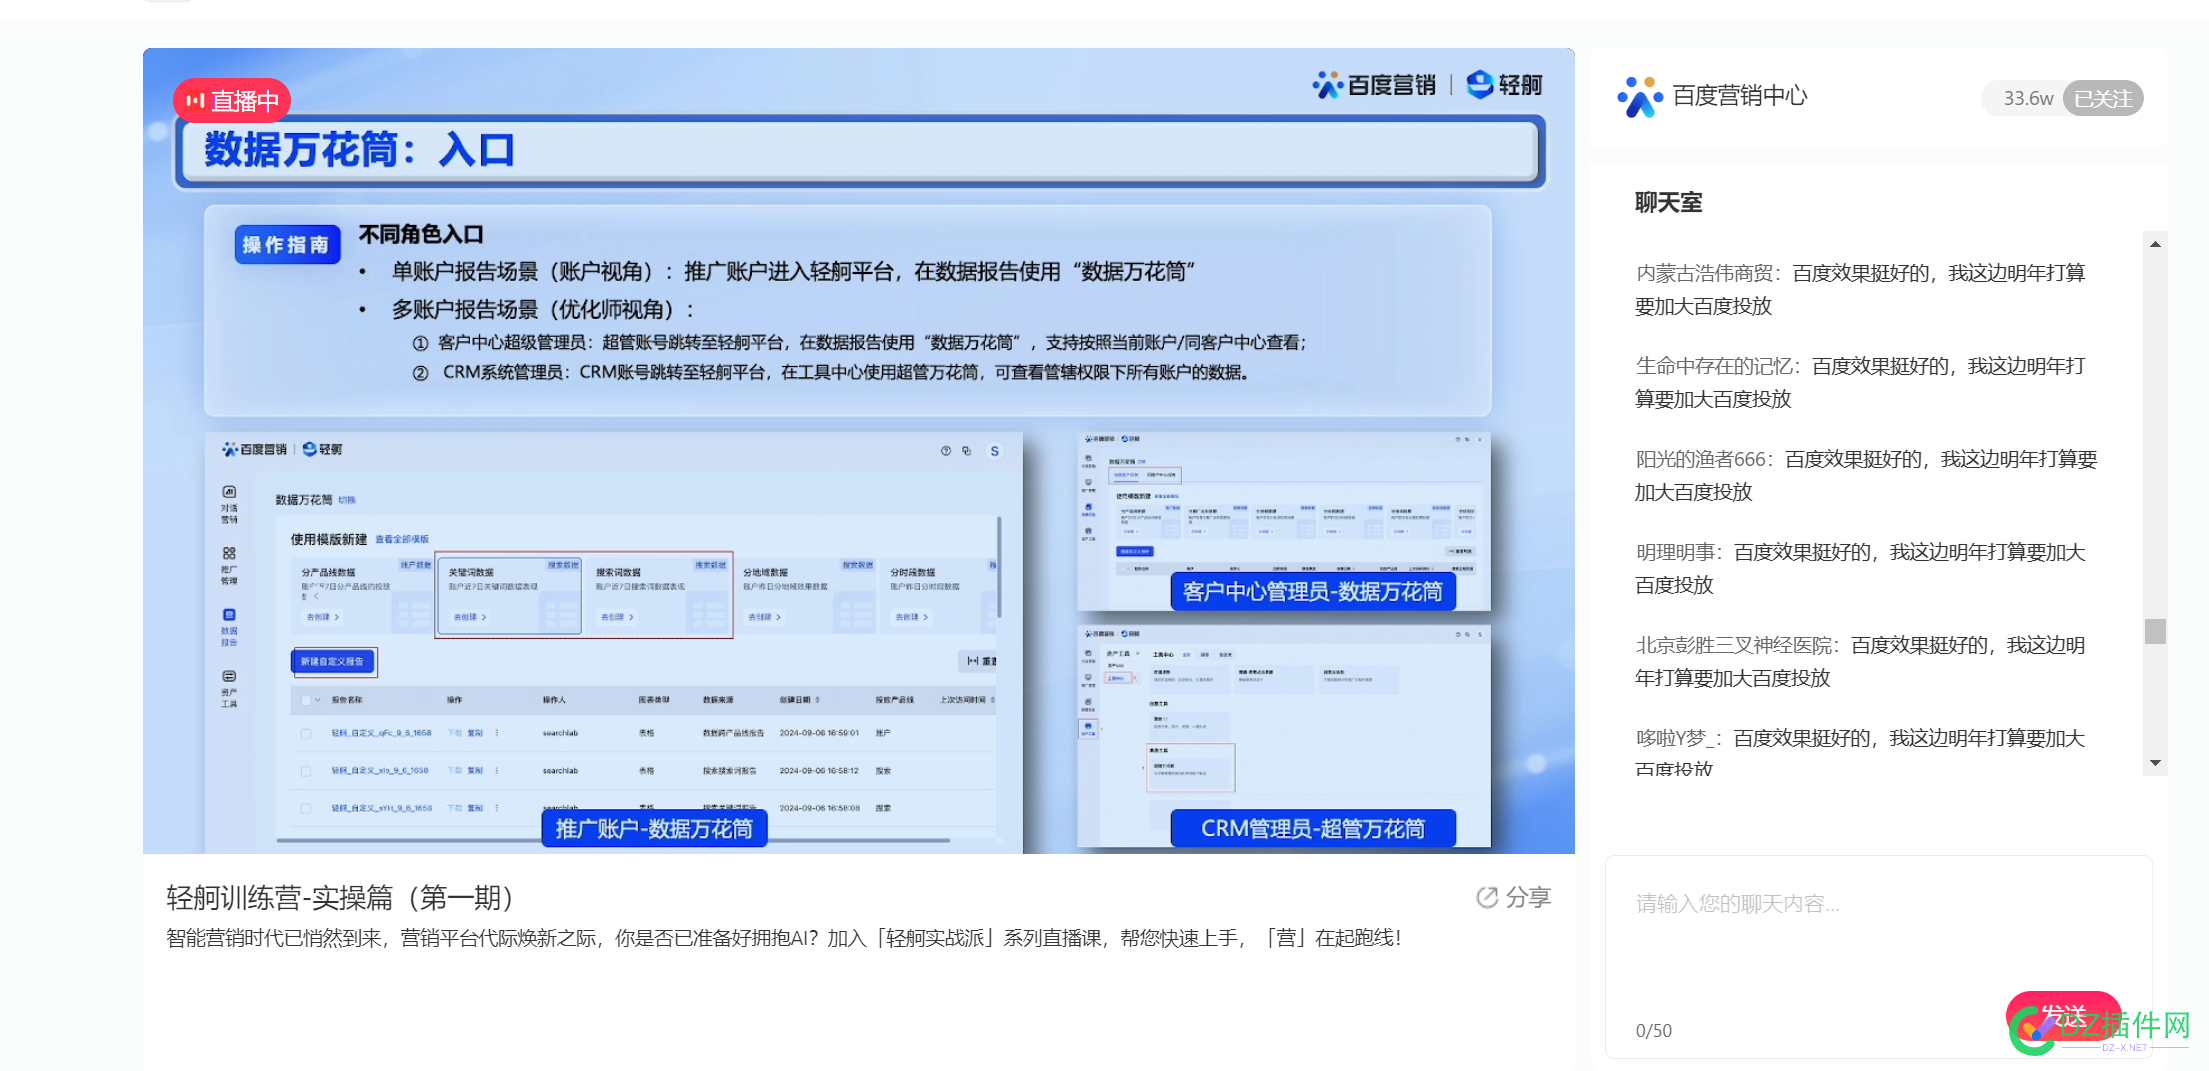This screenshot has height=1071, width=2209.
Task: Click the stream description starting 智能营销时代
Action: coord(784,938)
